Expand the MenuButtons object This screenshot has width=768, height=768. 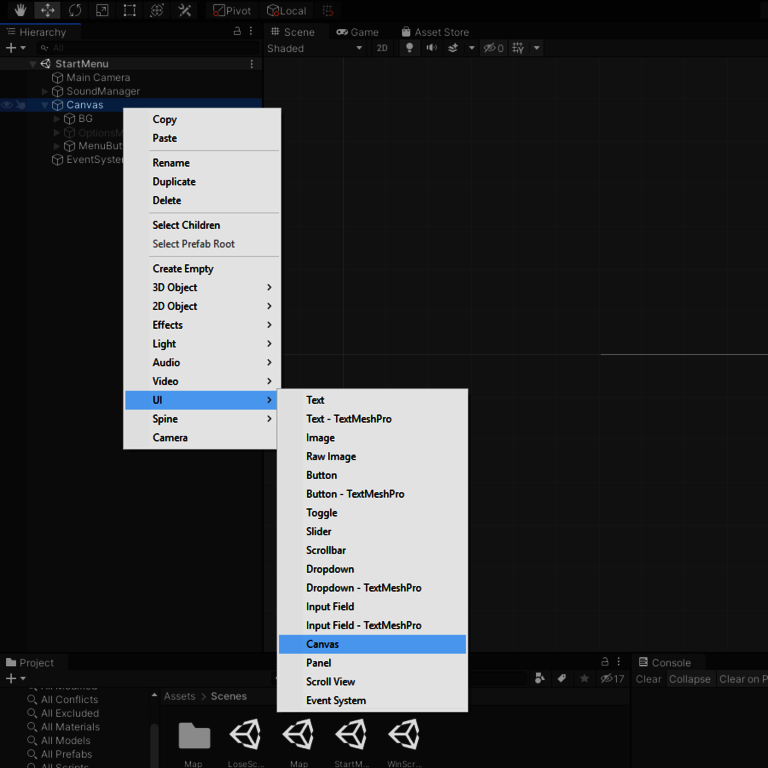[57, 146]
